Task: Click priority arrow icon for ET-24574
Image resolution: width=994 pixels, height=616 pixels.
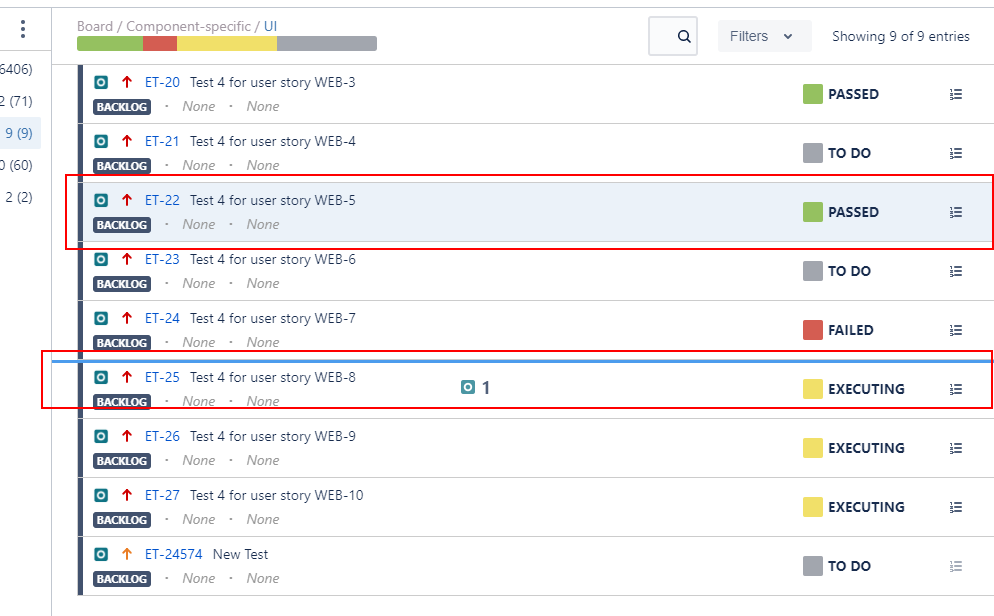Action: point(127,554)
